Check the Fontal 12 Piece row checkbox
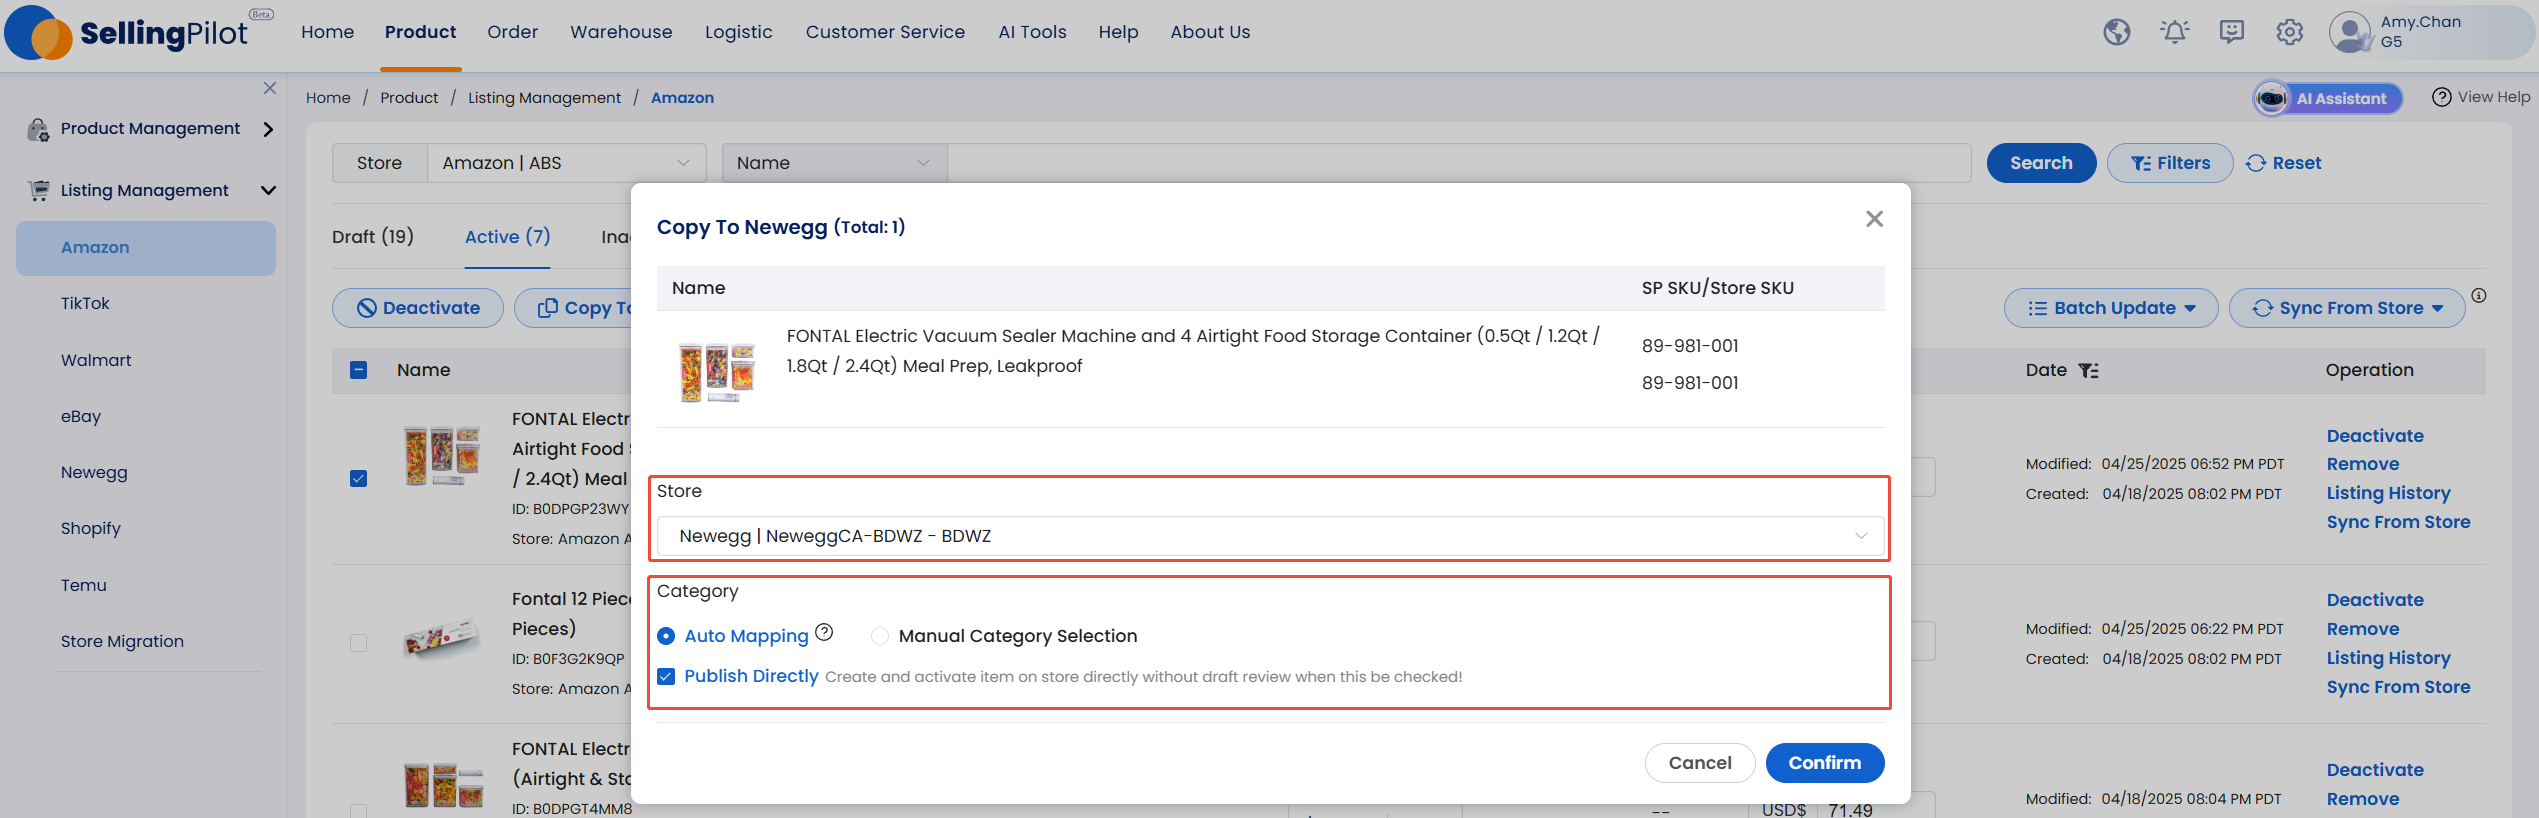Viewport: 2539px width, 818px height. [359, 643]
